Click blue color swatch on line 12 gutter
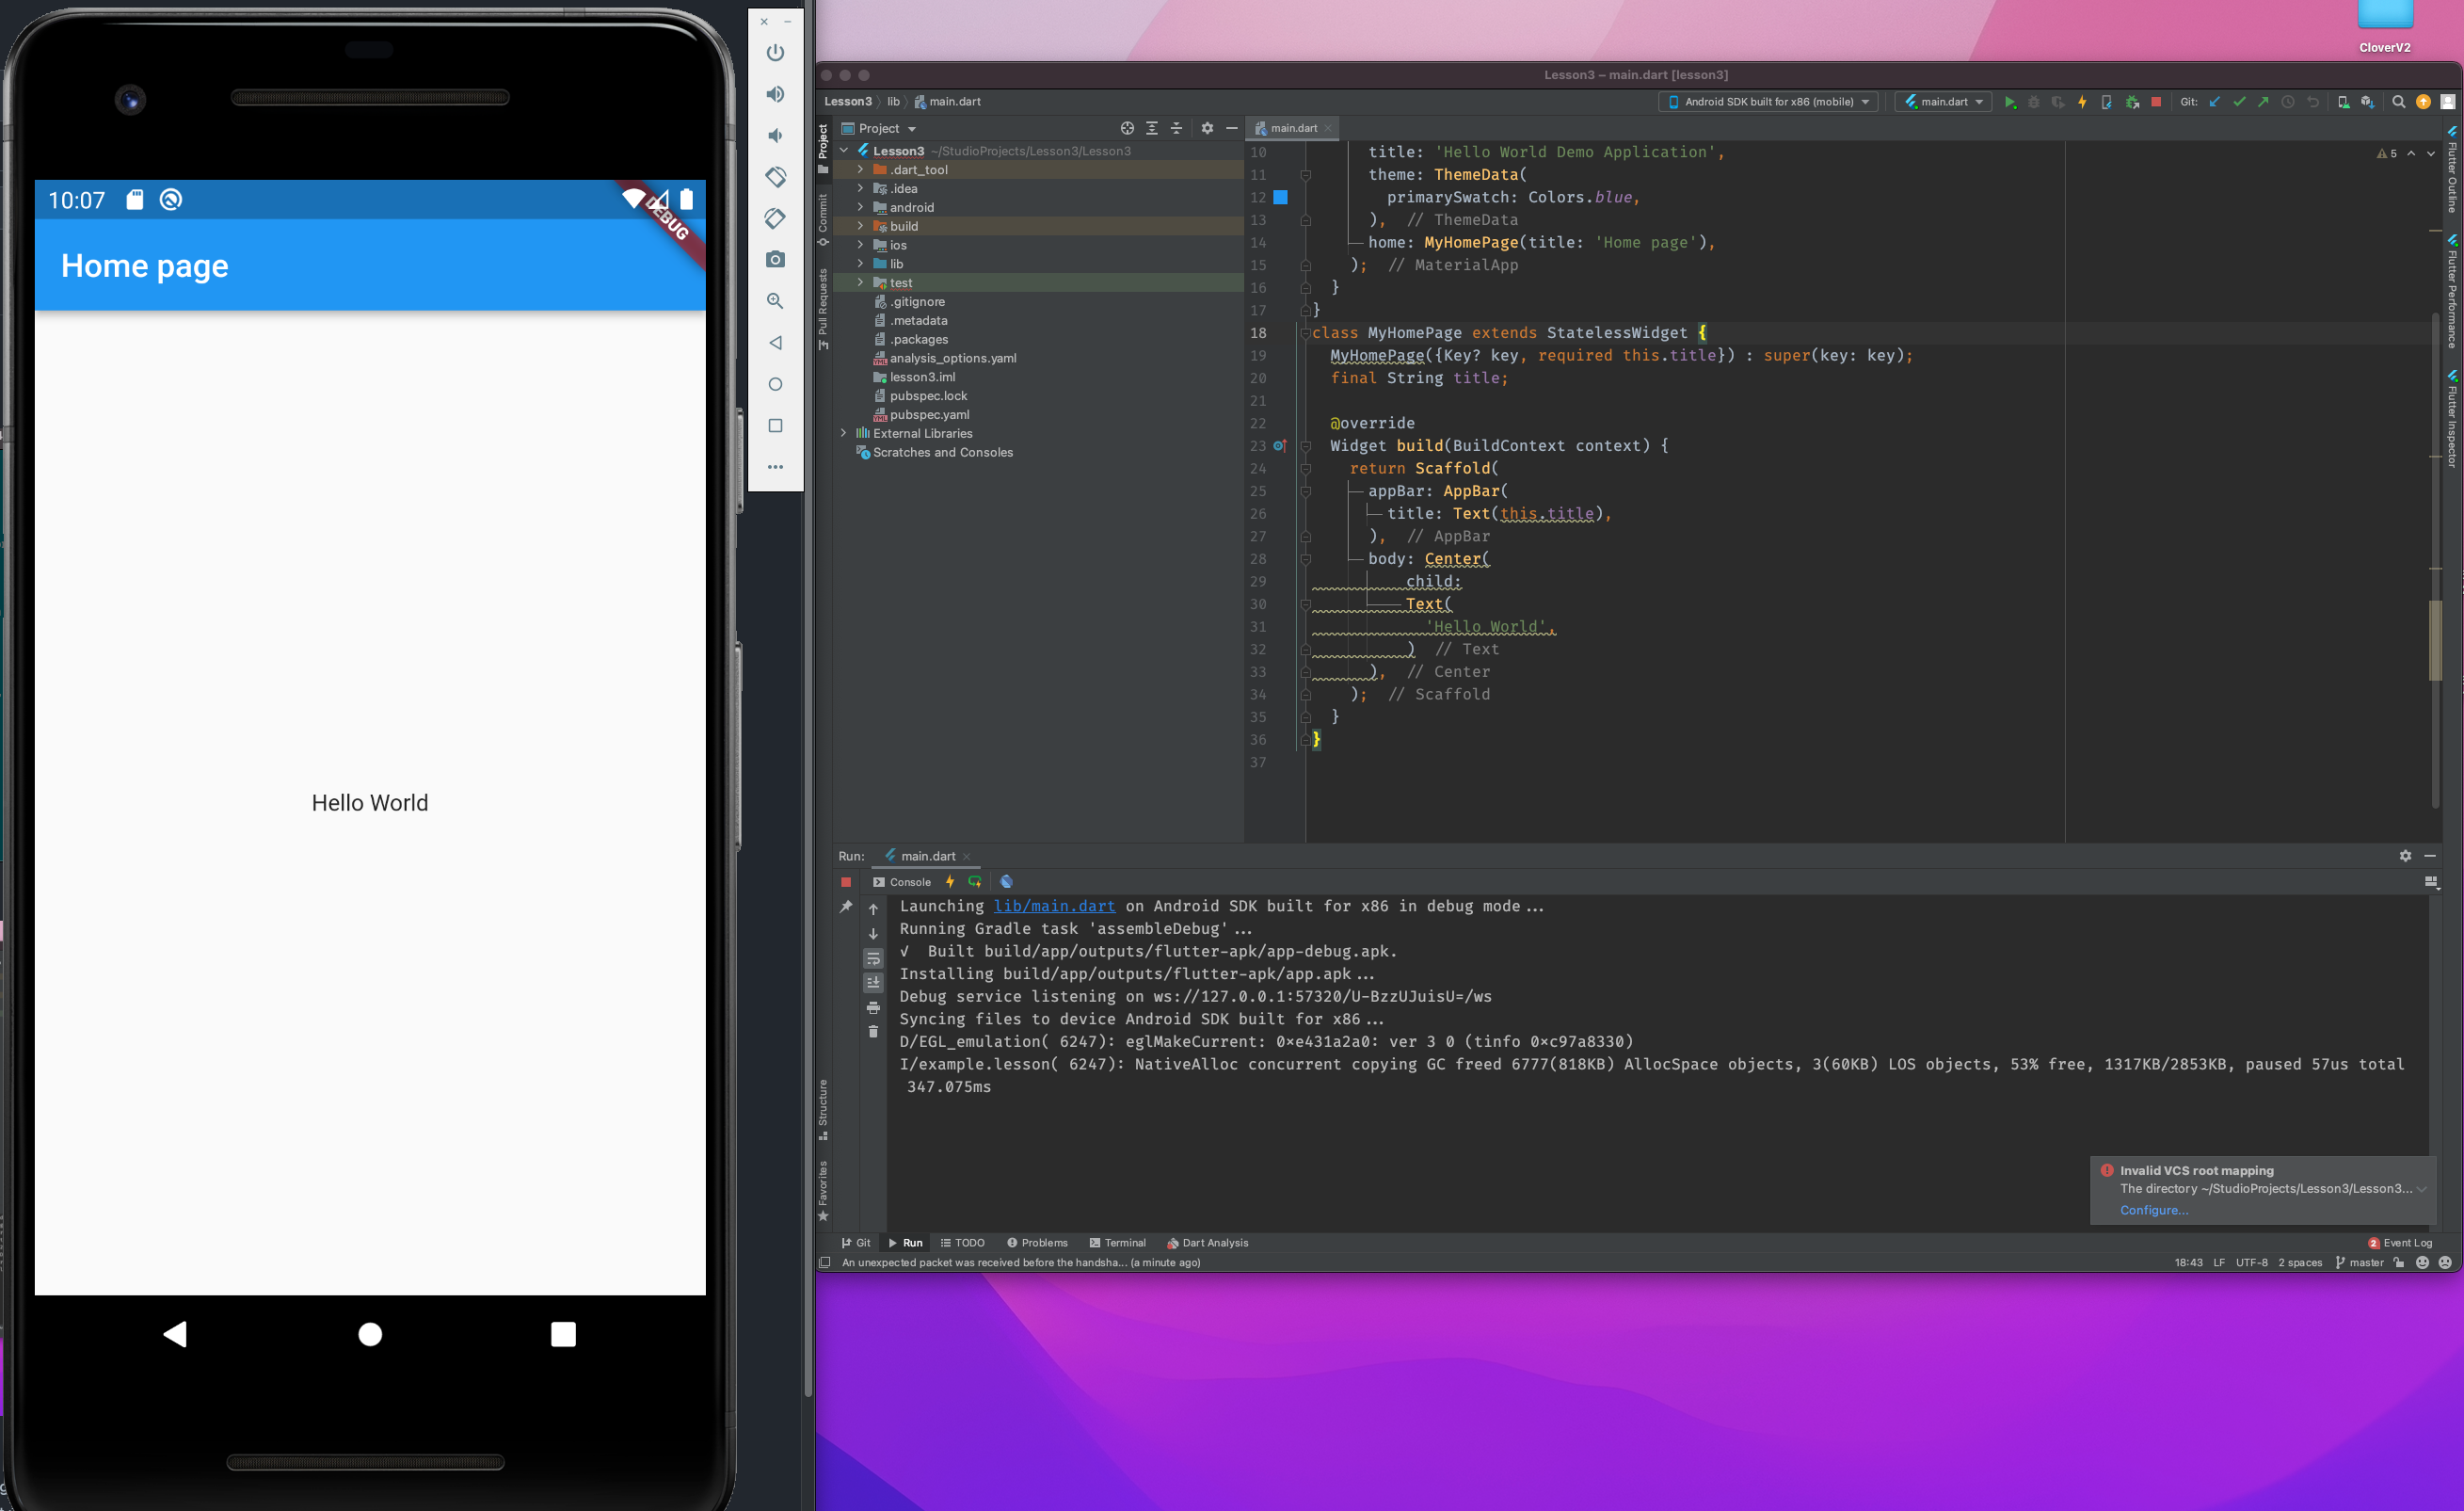The height and width of the screenshot is (1511, 2464). pyautogui.click(x=1280, y=197)
